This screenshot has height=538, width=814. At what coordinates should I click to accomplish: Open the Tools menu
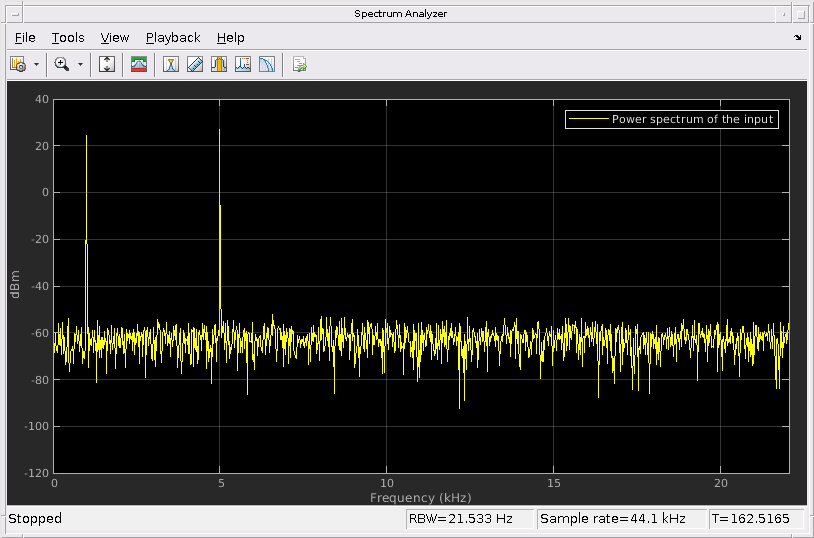pyautogui.click(x=68, y=37)
